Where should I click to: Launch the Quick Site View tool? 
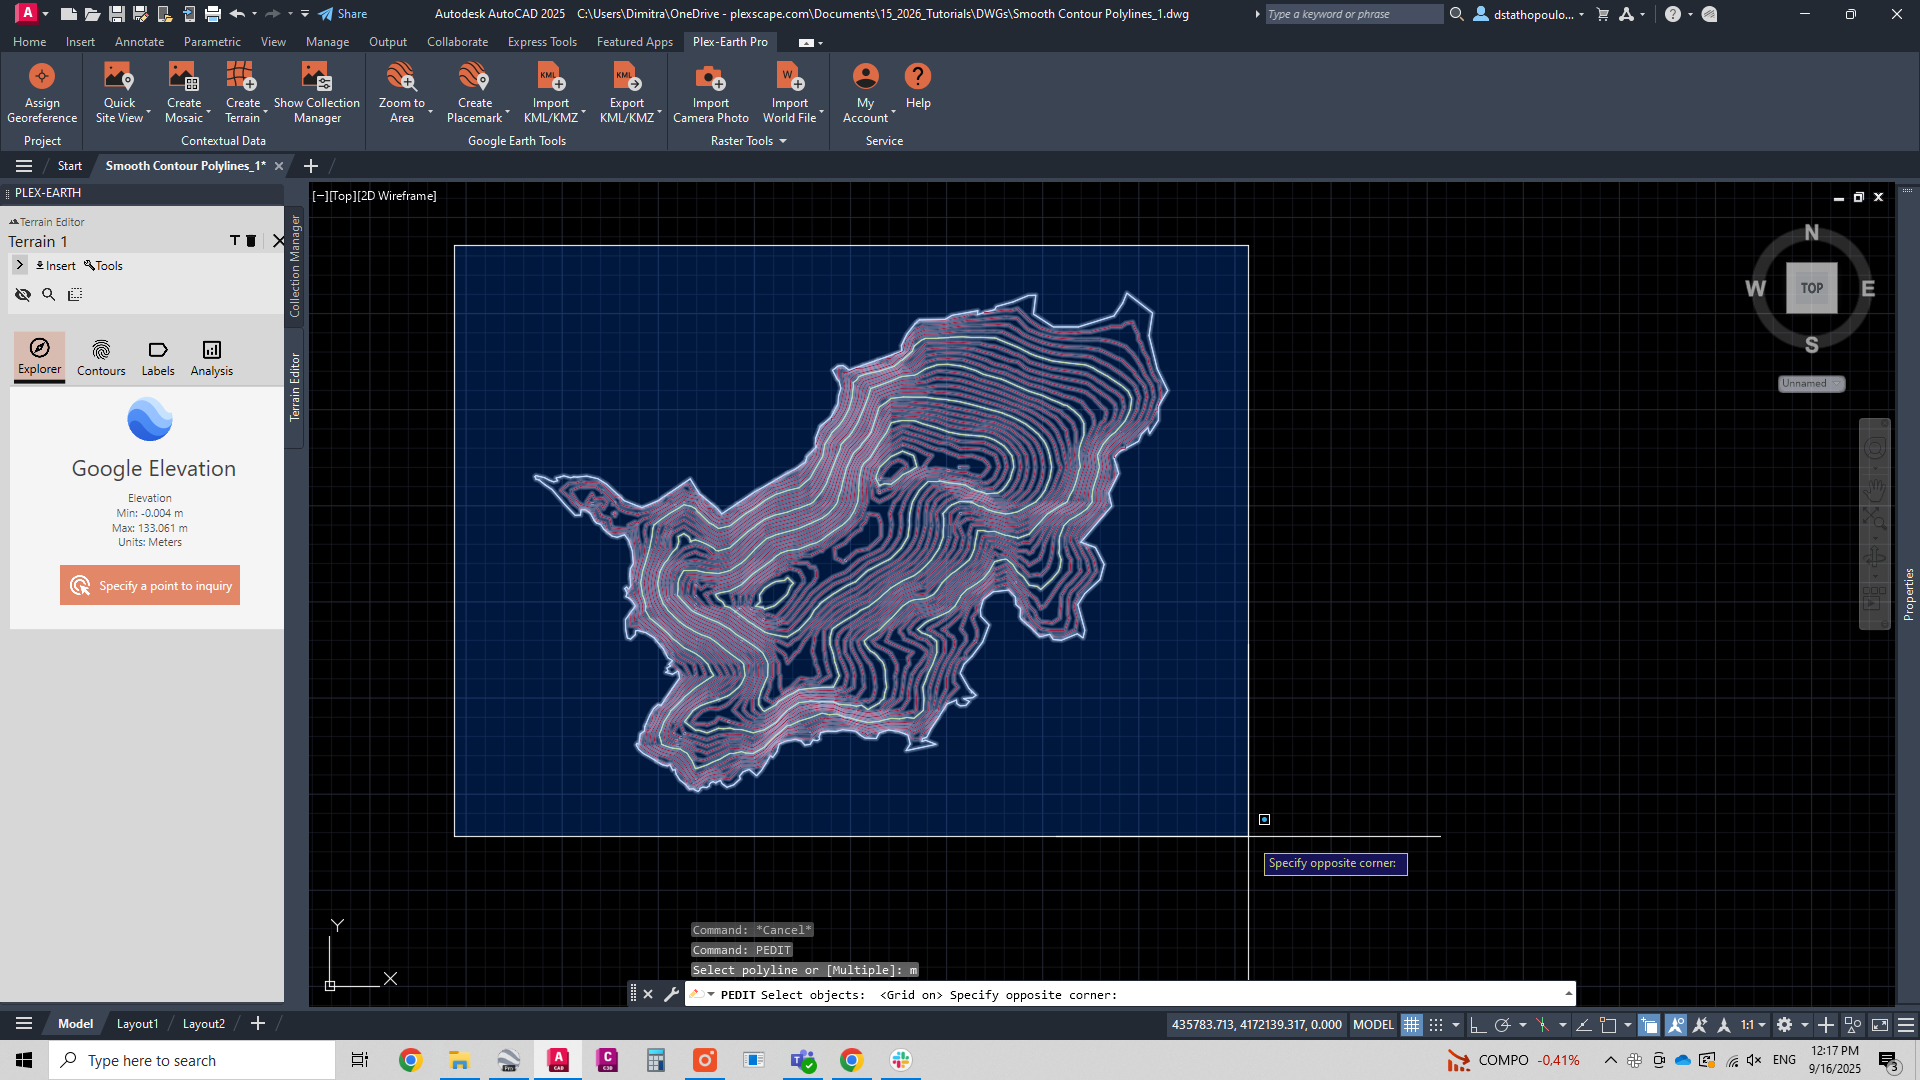[119, 93]
